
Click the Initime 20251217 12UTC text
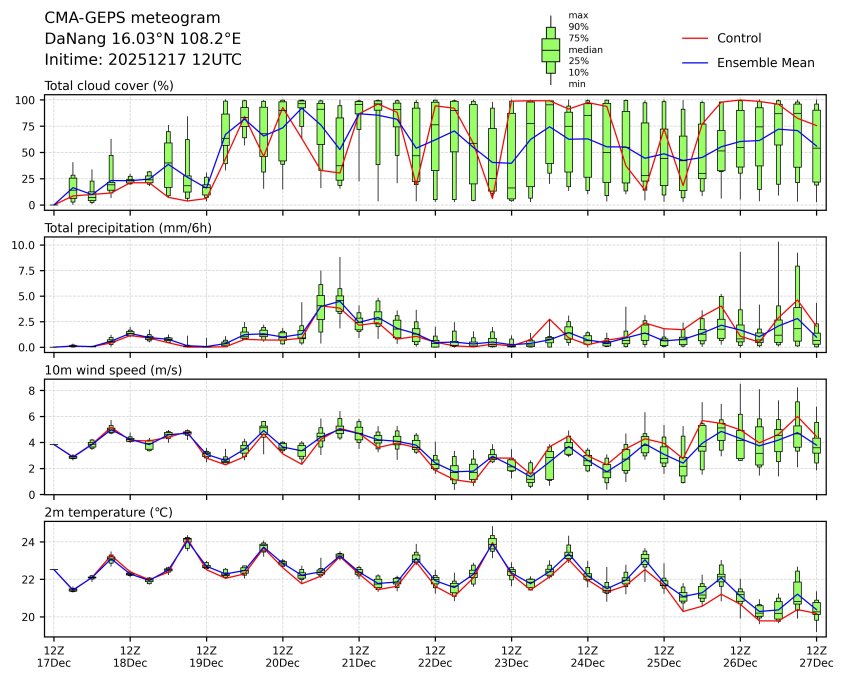(143, 59)
